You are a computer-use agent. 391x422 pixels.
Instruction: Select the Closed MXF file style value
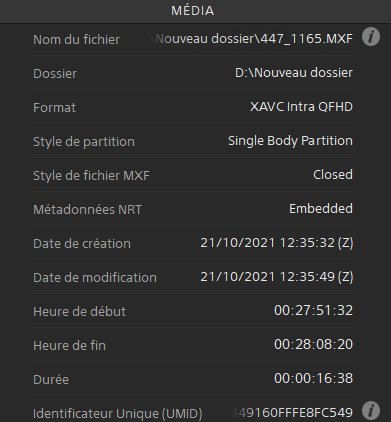pyautogui.click(x=333, y=175)
